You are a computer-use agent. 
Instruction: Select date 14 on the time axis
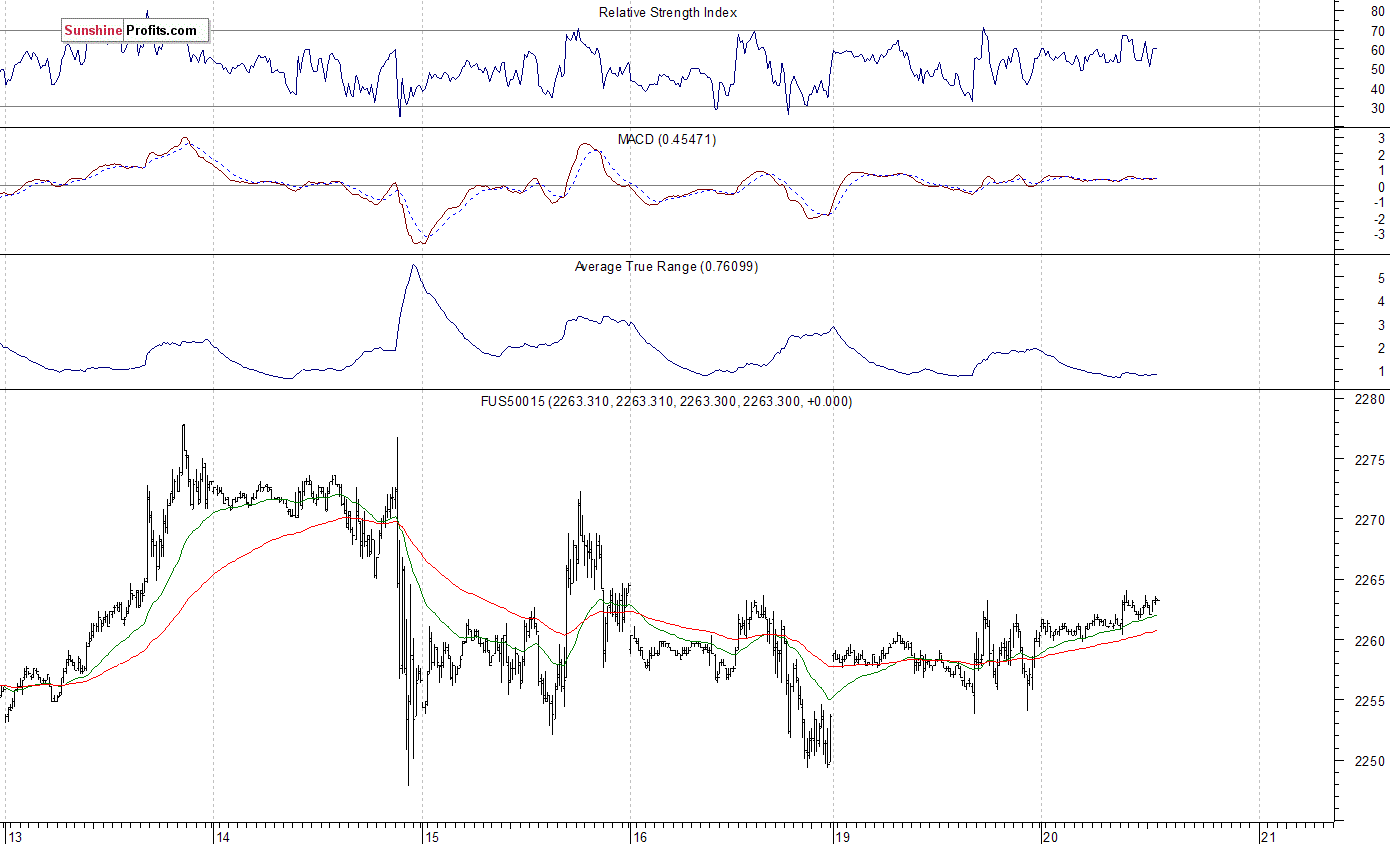[223, 836]
